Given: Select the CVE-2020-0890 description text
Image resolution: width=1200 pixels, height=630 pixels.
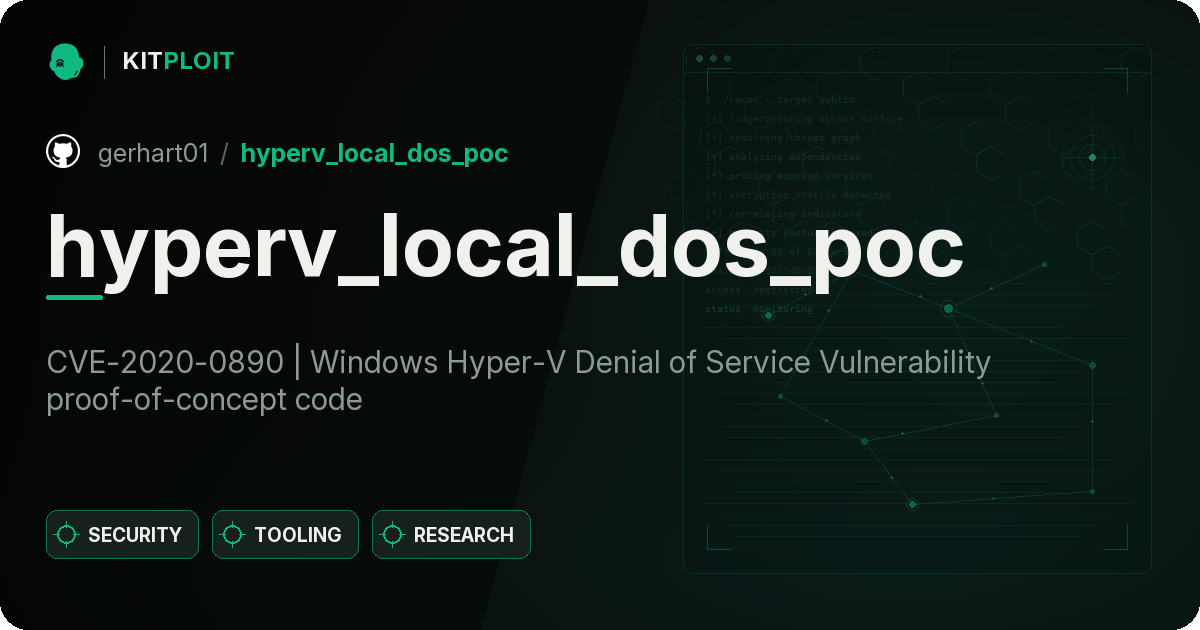Looking at the screenshot, I should [519, 380].
